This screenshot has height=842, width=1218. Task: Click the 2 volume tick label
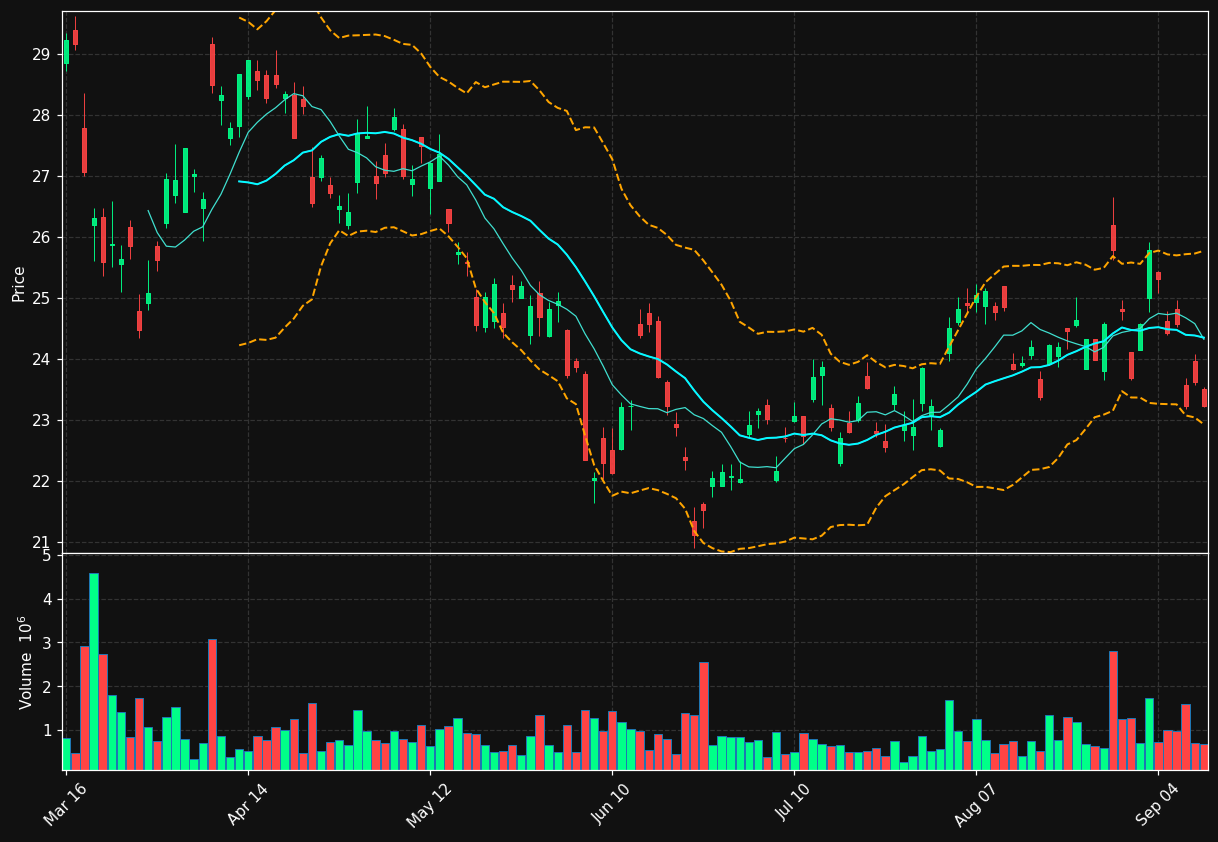[46, 687]
